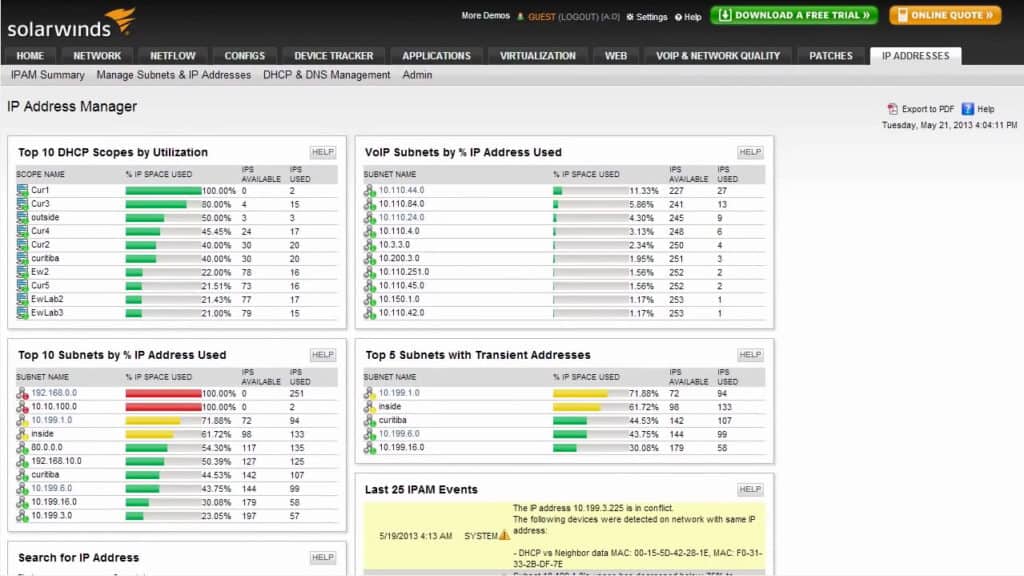This screenshot has height=576, width=1024.
Task: Click the Online Quote button
Action: (x=945, y=15)
